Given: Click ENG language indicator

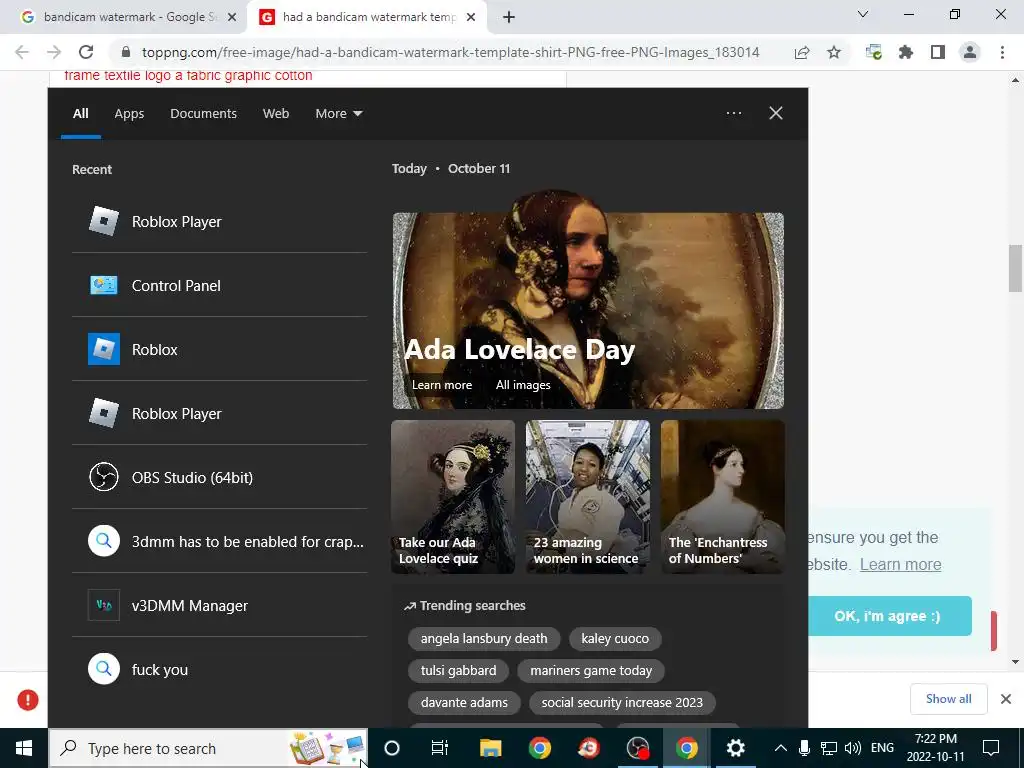Looking at the screenshot, I should [x=882, y=748].
